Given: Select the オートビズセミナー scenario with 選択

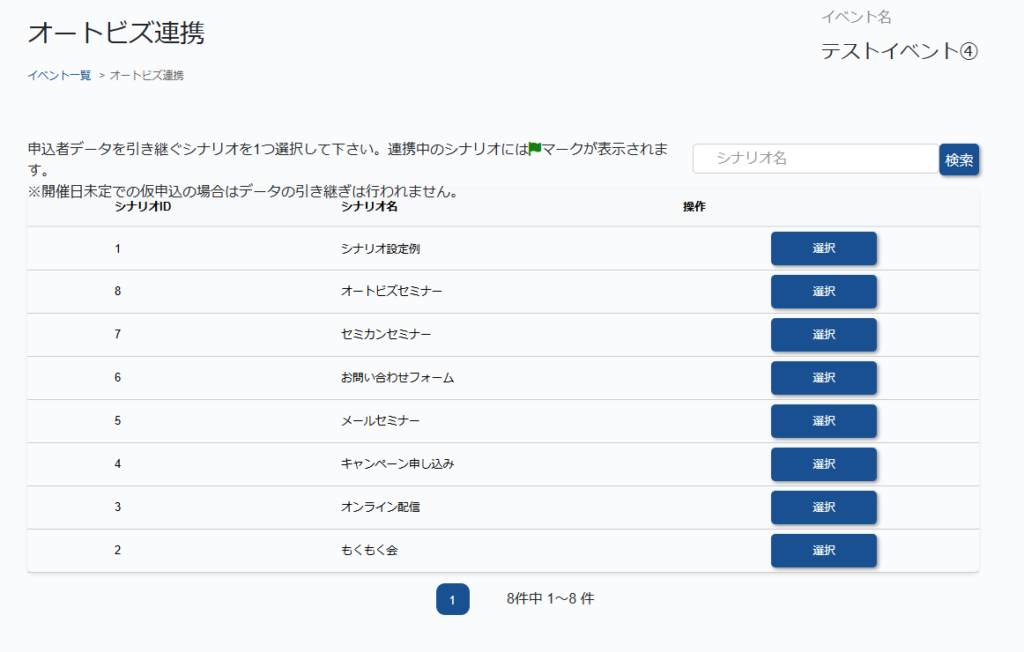Looking at the screenshot, I should (824, 291).
